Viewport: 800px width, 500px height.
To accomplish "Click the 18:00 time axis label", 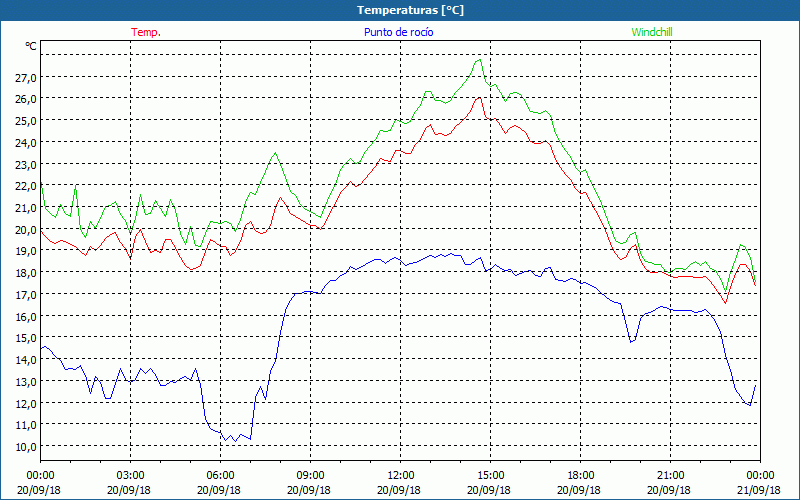I will coord(581,476).
